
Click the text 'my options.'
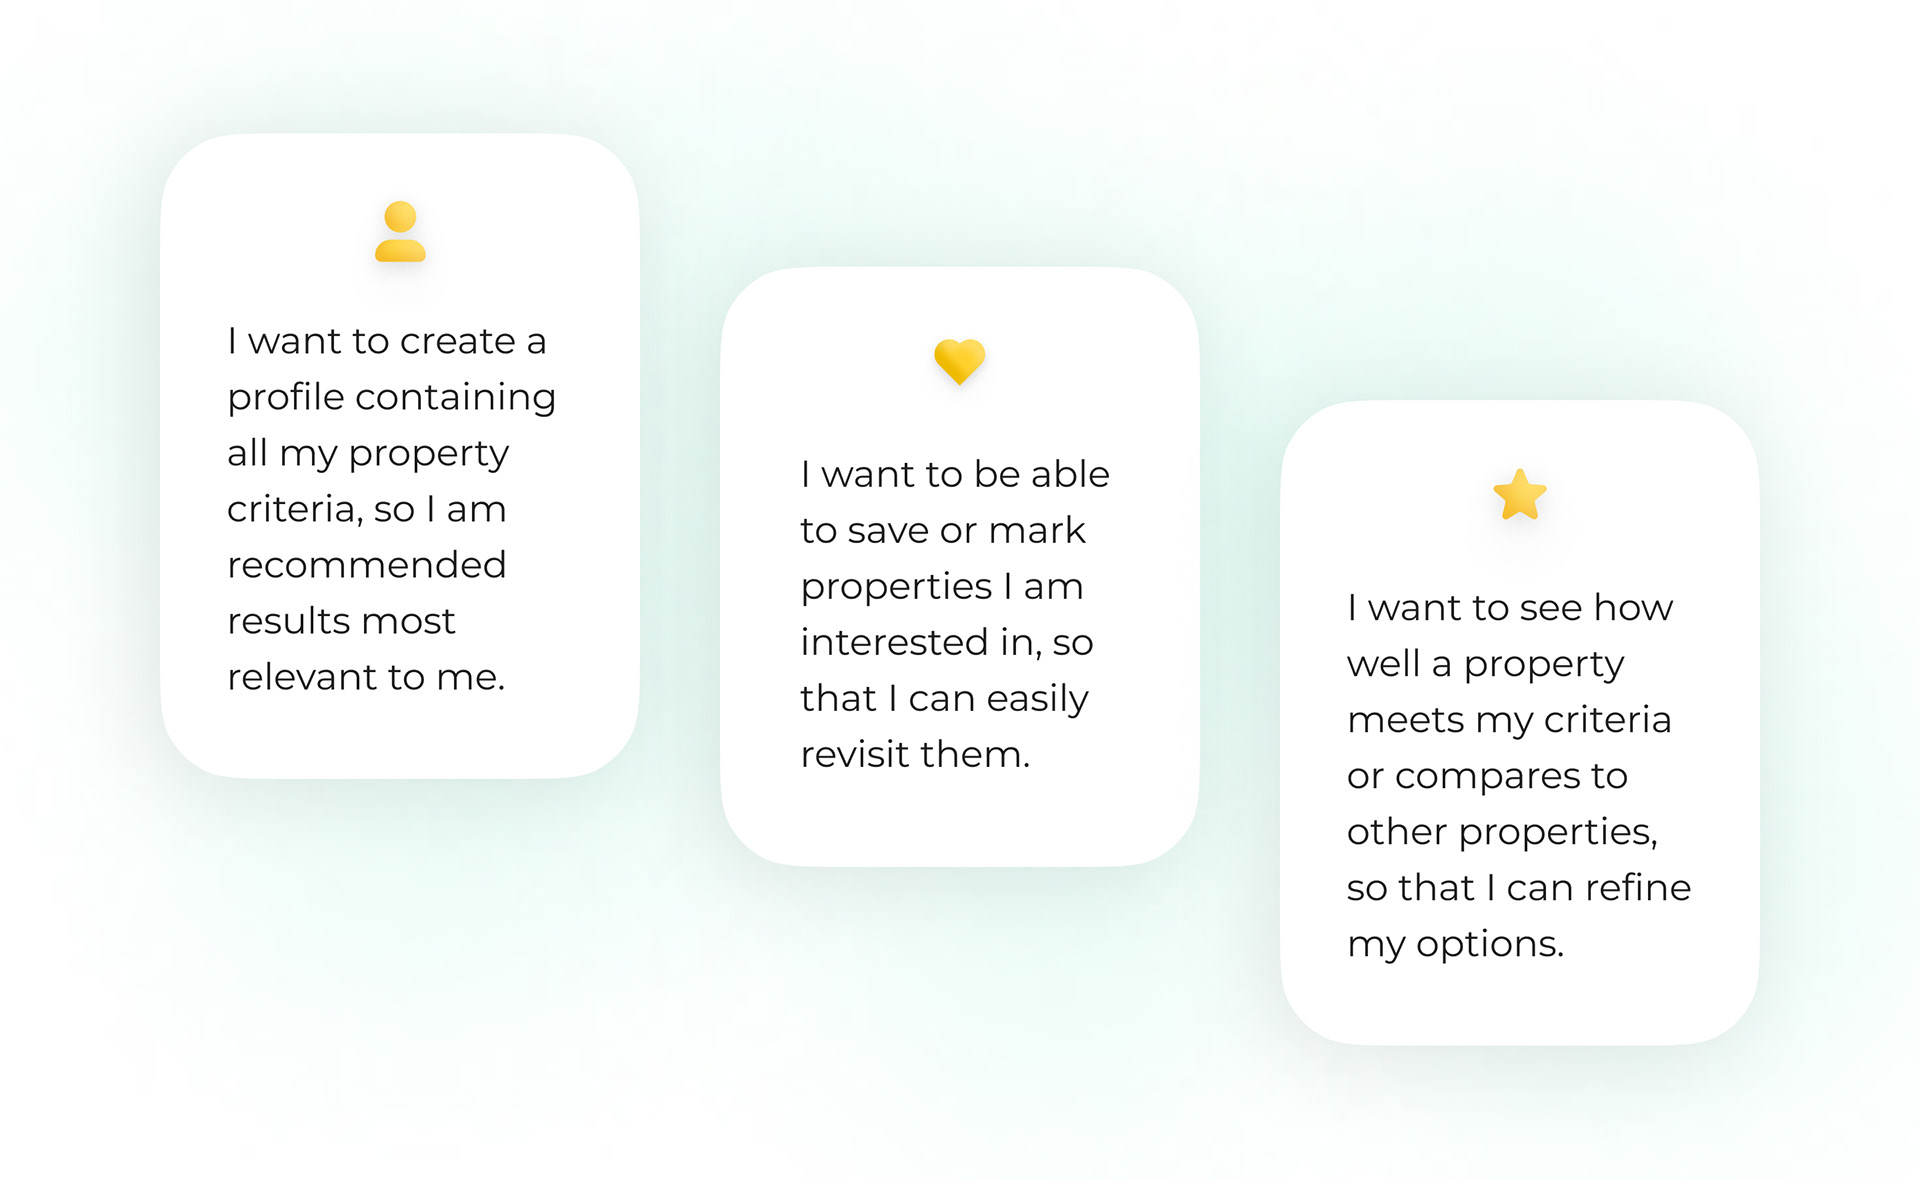pyautogui.click(x=1455, y=945)
